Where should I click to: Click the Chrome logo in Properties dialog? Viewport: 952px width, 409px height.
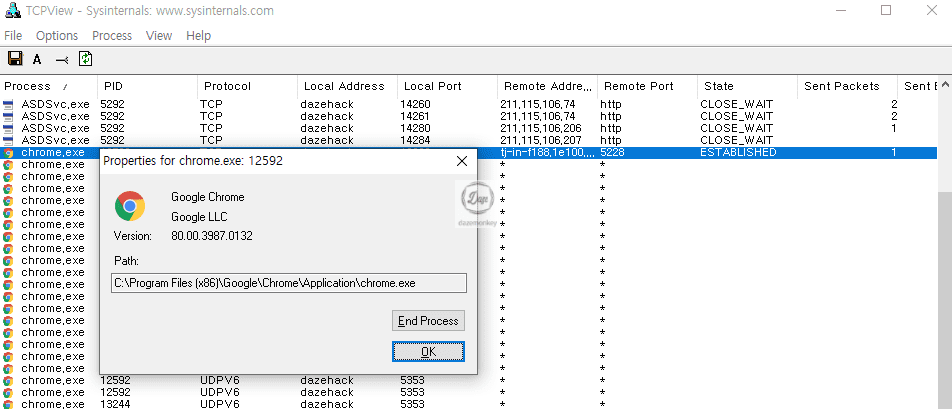(130, 206)
